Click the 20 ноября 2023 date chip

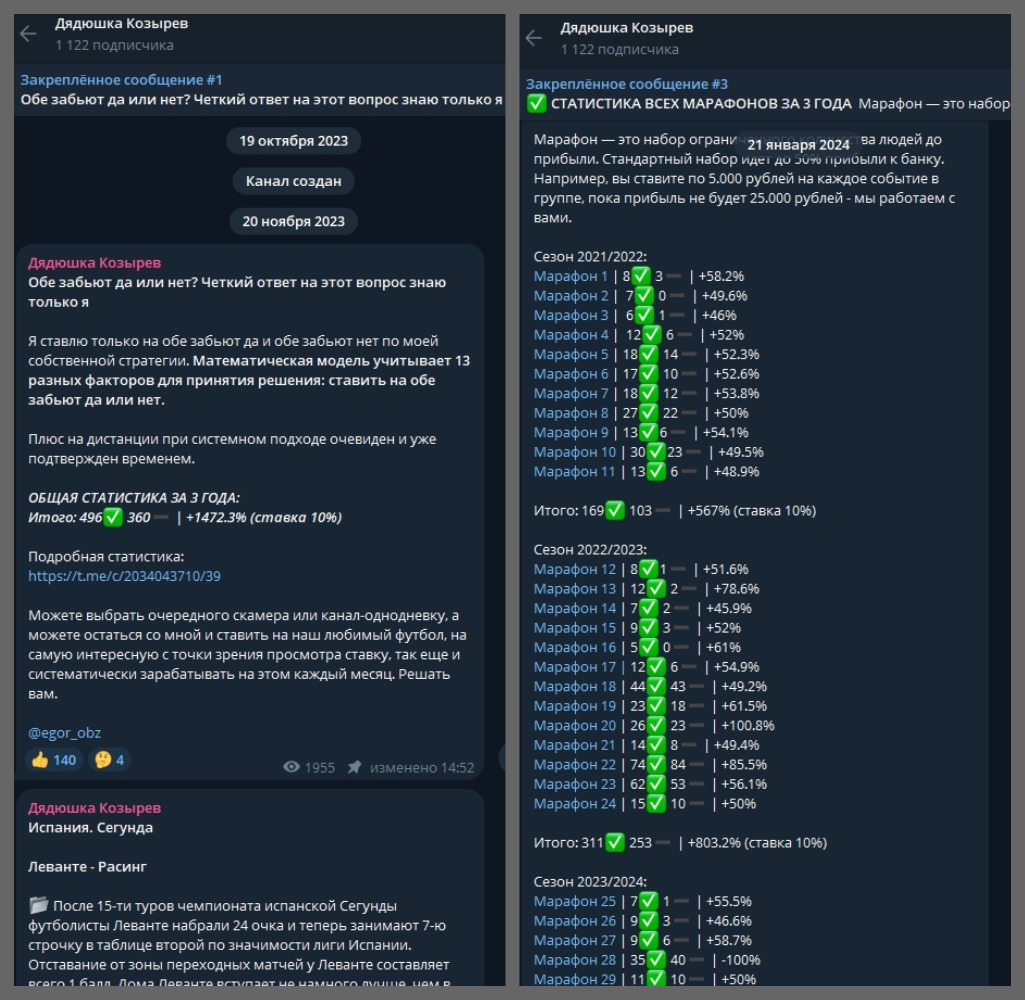294,222
